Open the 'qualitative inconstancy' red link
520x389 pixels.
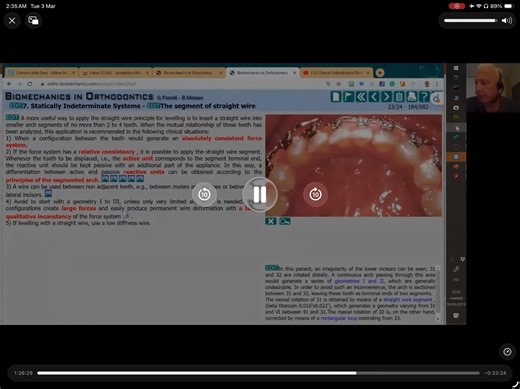pos(38,216)
